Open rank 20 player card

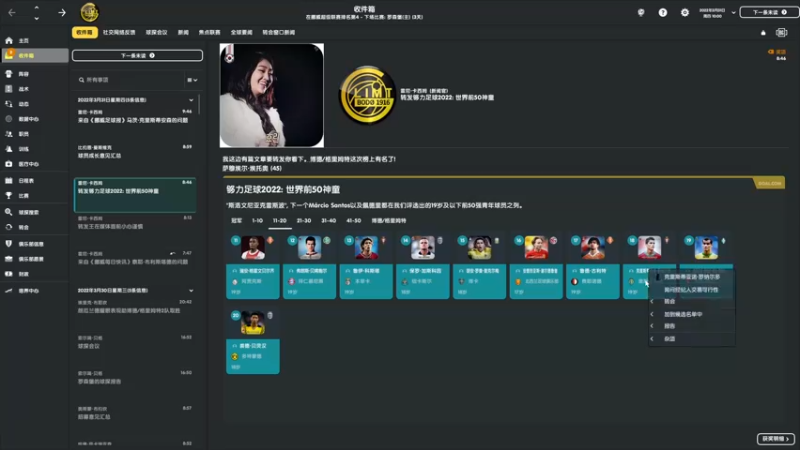(x=253, y=342)
